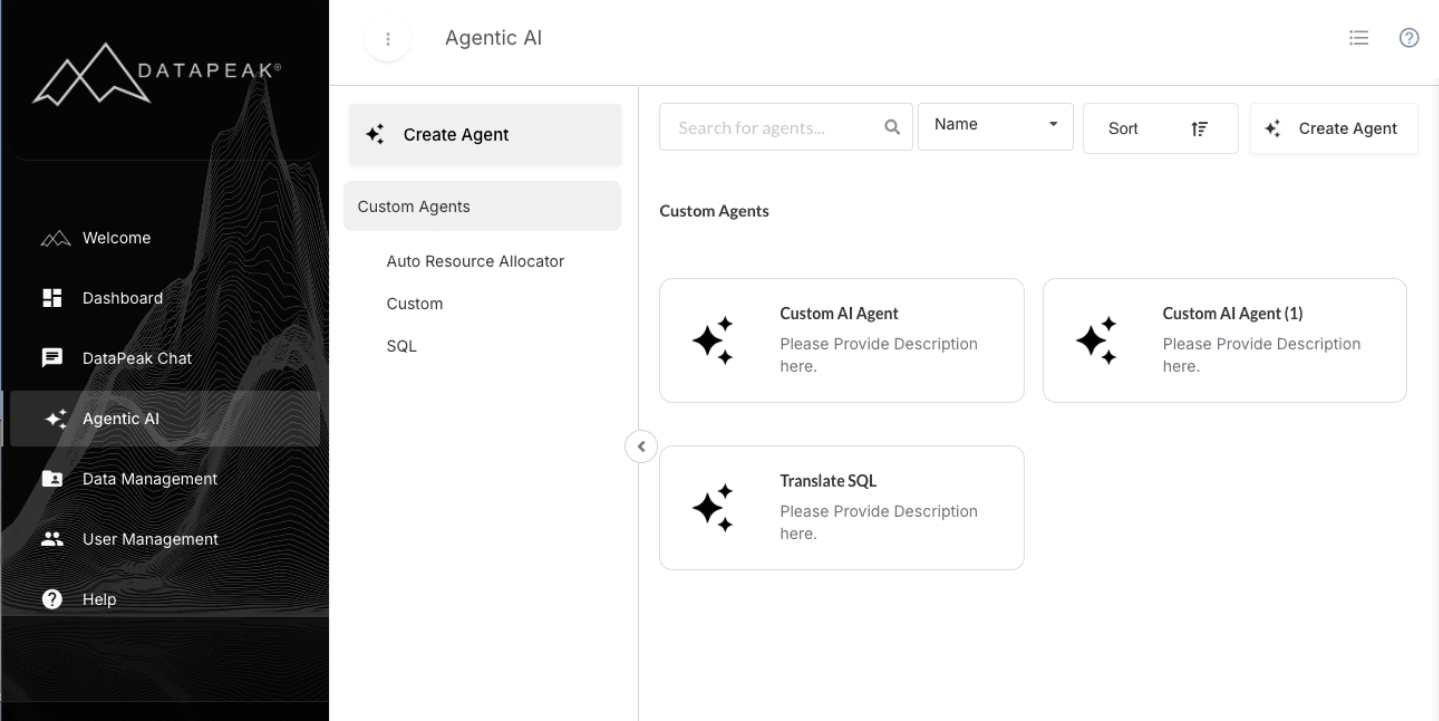The image size is (1439, 721).
Task: Click the help icon at top right
Action: pyautogui.click(x=1409, y=37)
